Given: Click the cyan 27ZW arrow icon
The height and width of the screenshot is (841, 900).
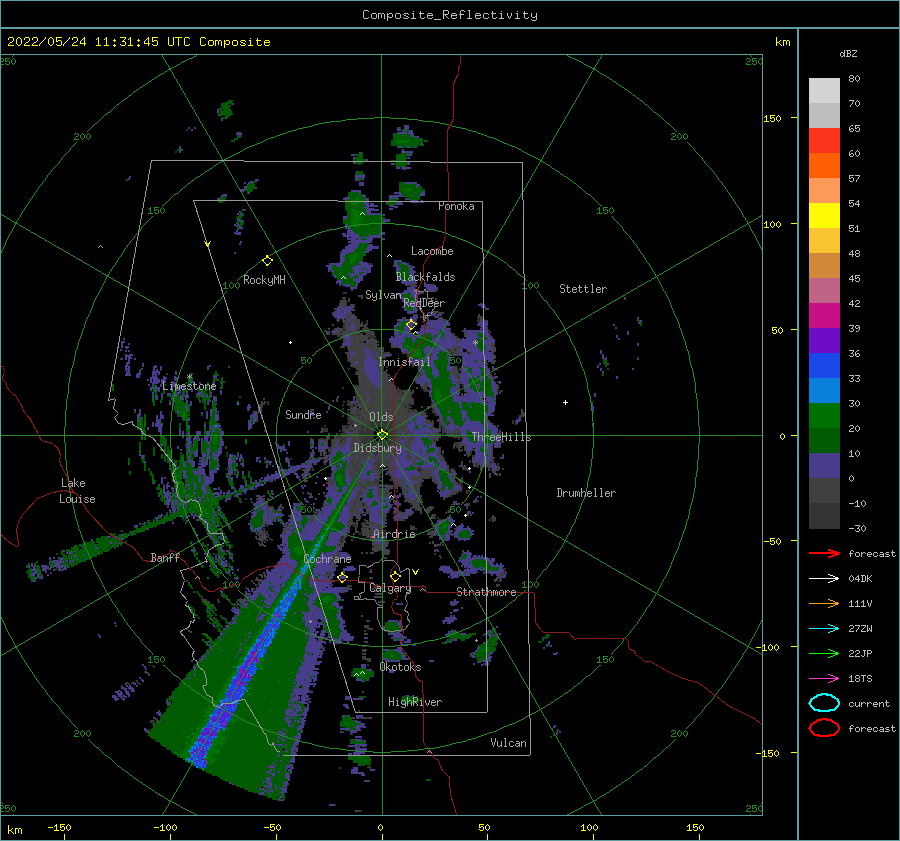Looking at the screenshot, I should [824, 629].
